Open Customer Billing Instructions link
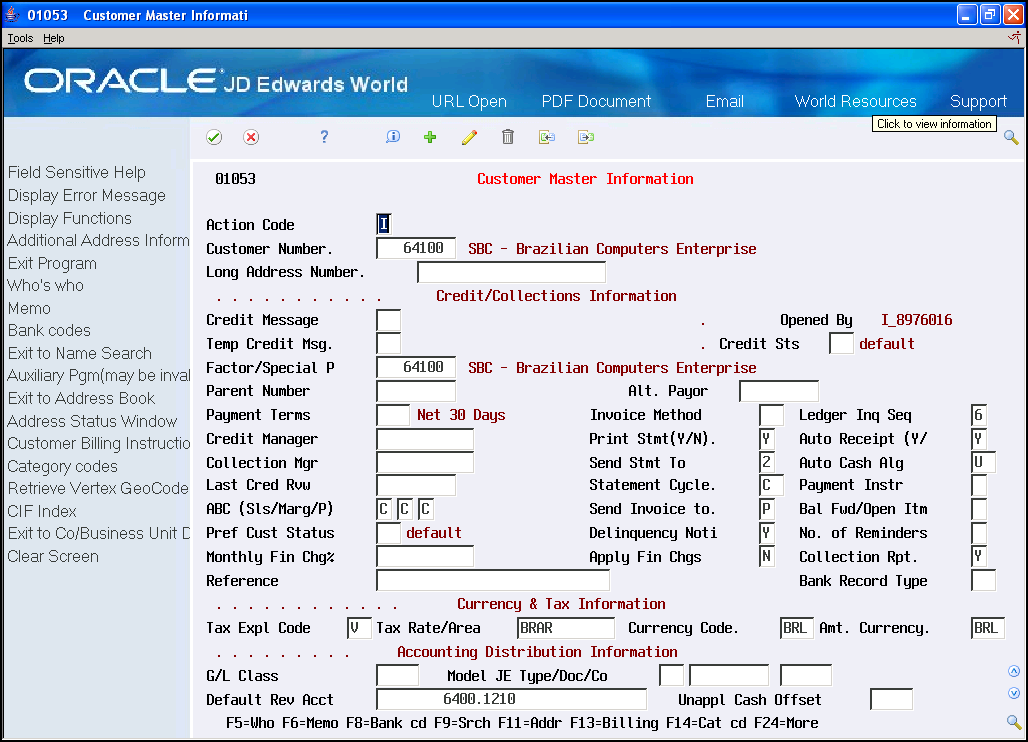This screenshot has width=1028, height=742. pos(98,444)
